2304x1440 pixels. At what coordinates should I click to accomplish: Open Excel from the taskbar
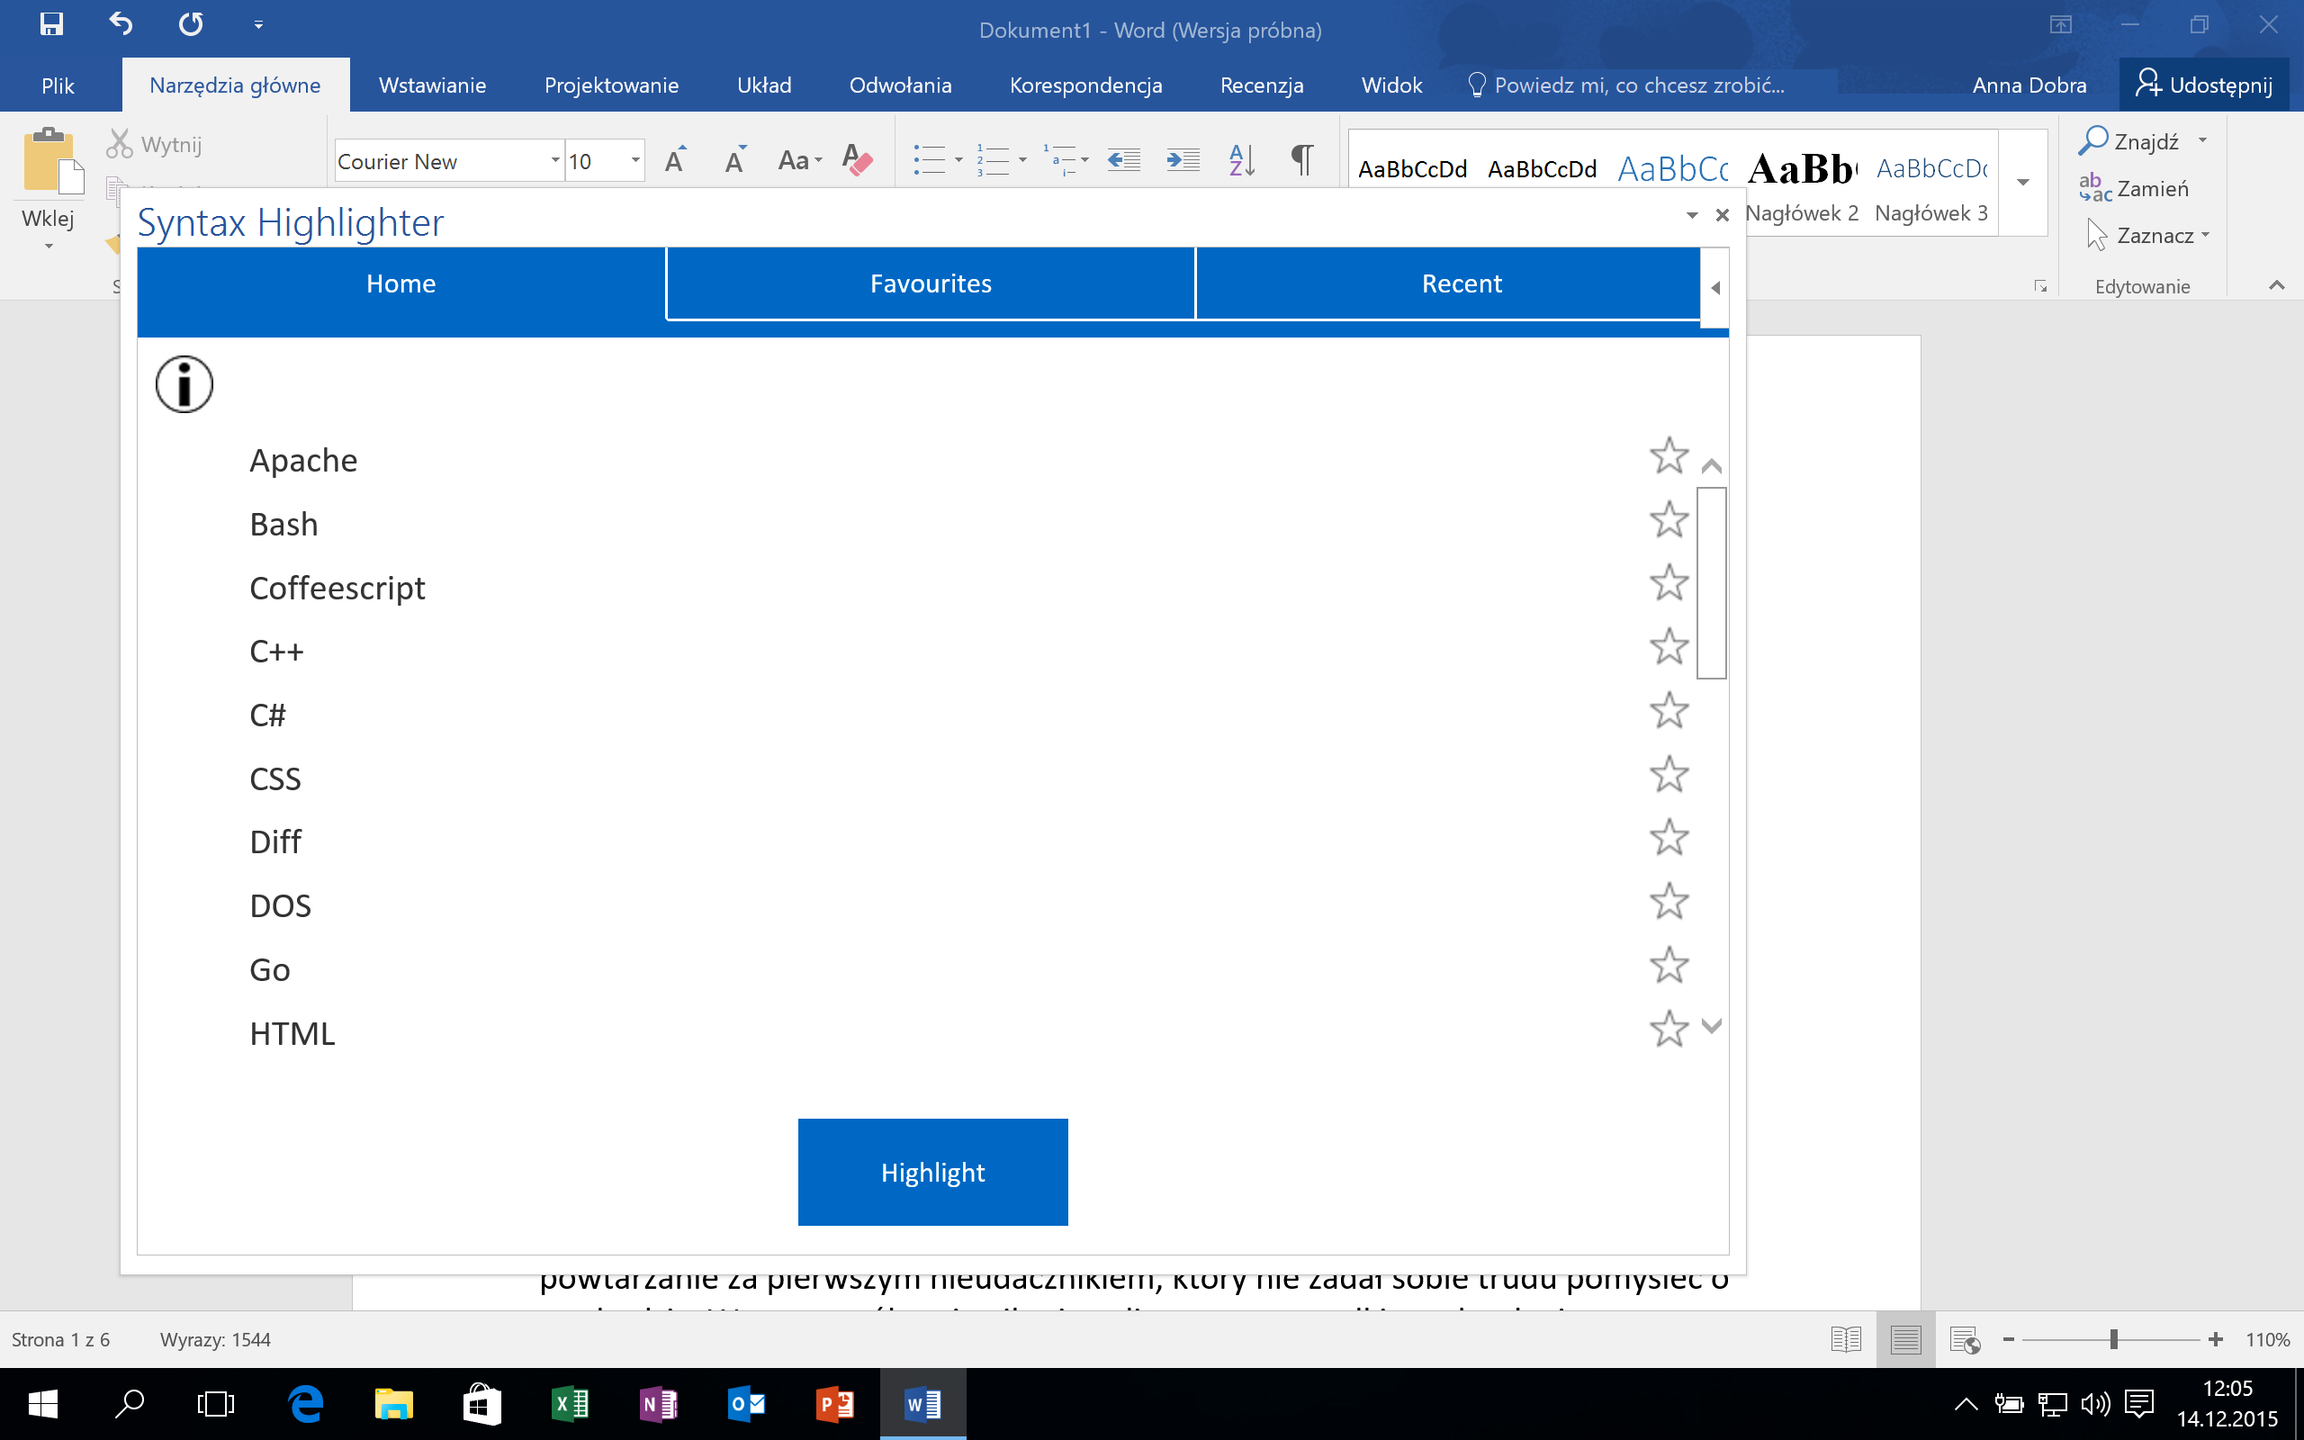coord(570,1404)
